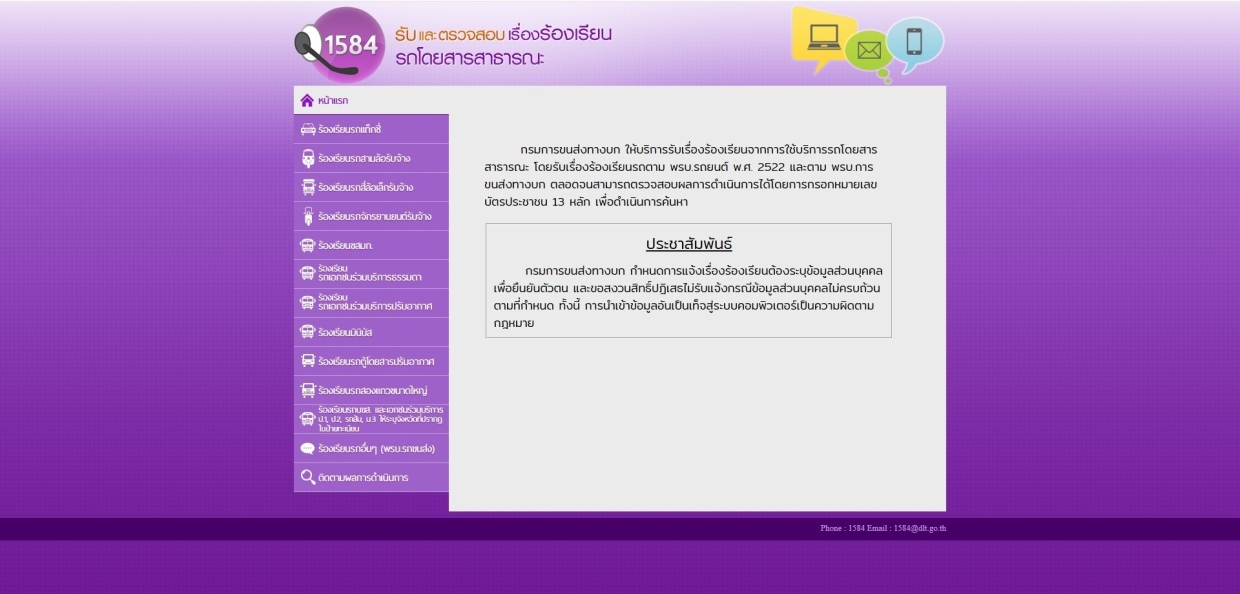Click the magnifier icon for ติดตามผลการดำเนินการ
This screenshot has width=1240, height=594.
pos(308,477)
